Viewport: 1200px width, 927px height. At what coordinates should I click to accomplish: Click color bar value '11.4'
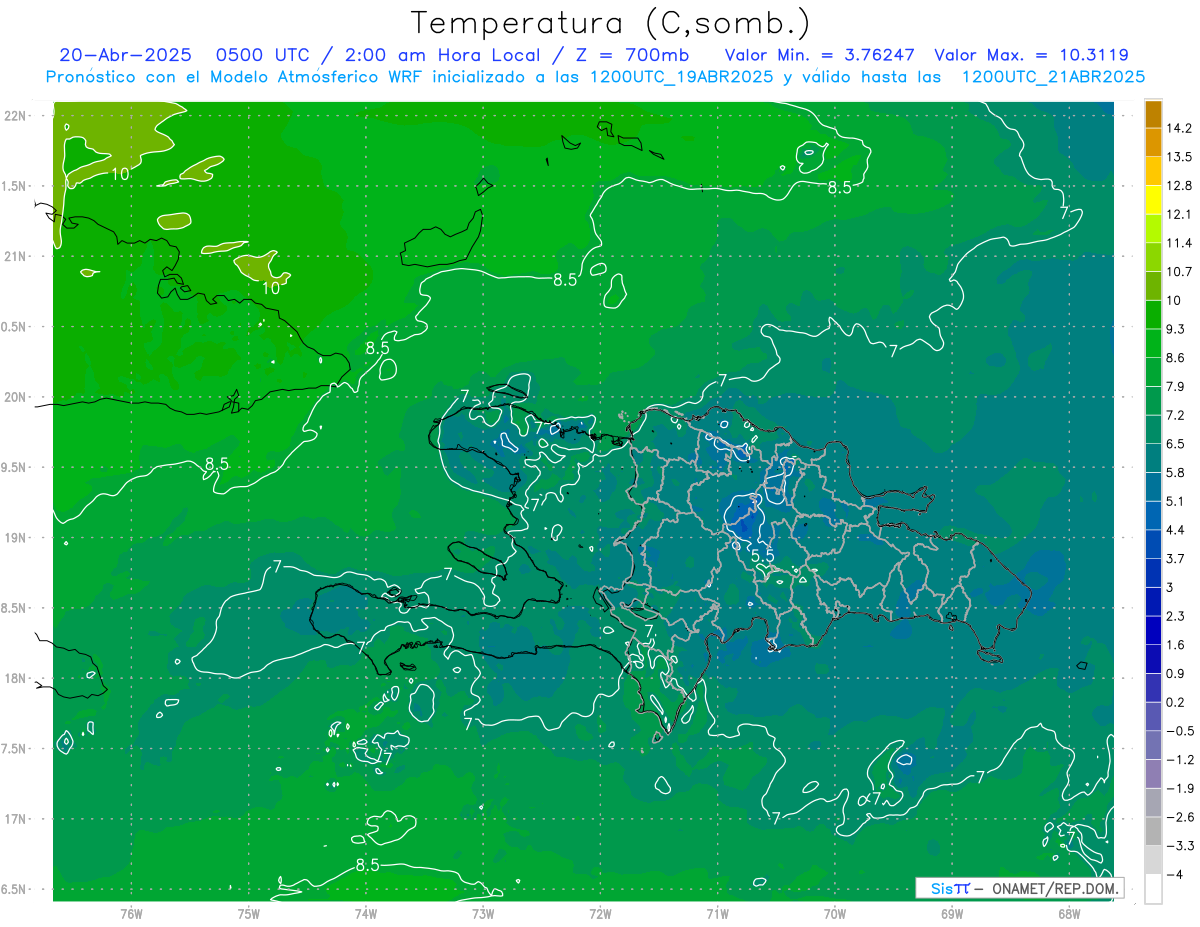coord(1178,243)
